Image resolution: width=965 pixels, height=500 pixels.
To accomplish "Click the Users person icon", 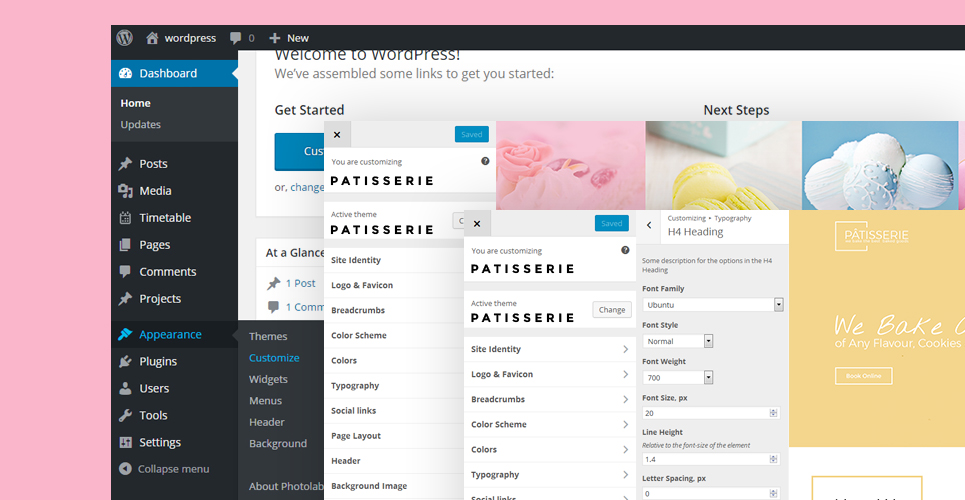I will coord(125,389).
